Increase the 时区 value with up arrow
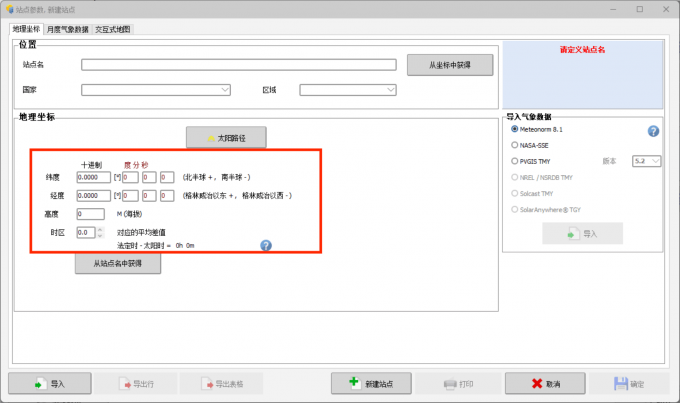The height and width of the screenshot is (403, 680). 100,230
